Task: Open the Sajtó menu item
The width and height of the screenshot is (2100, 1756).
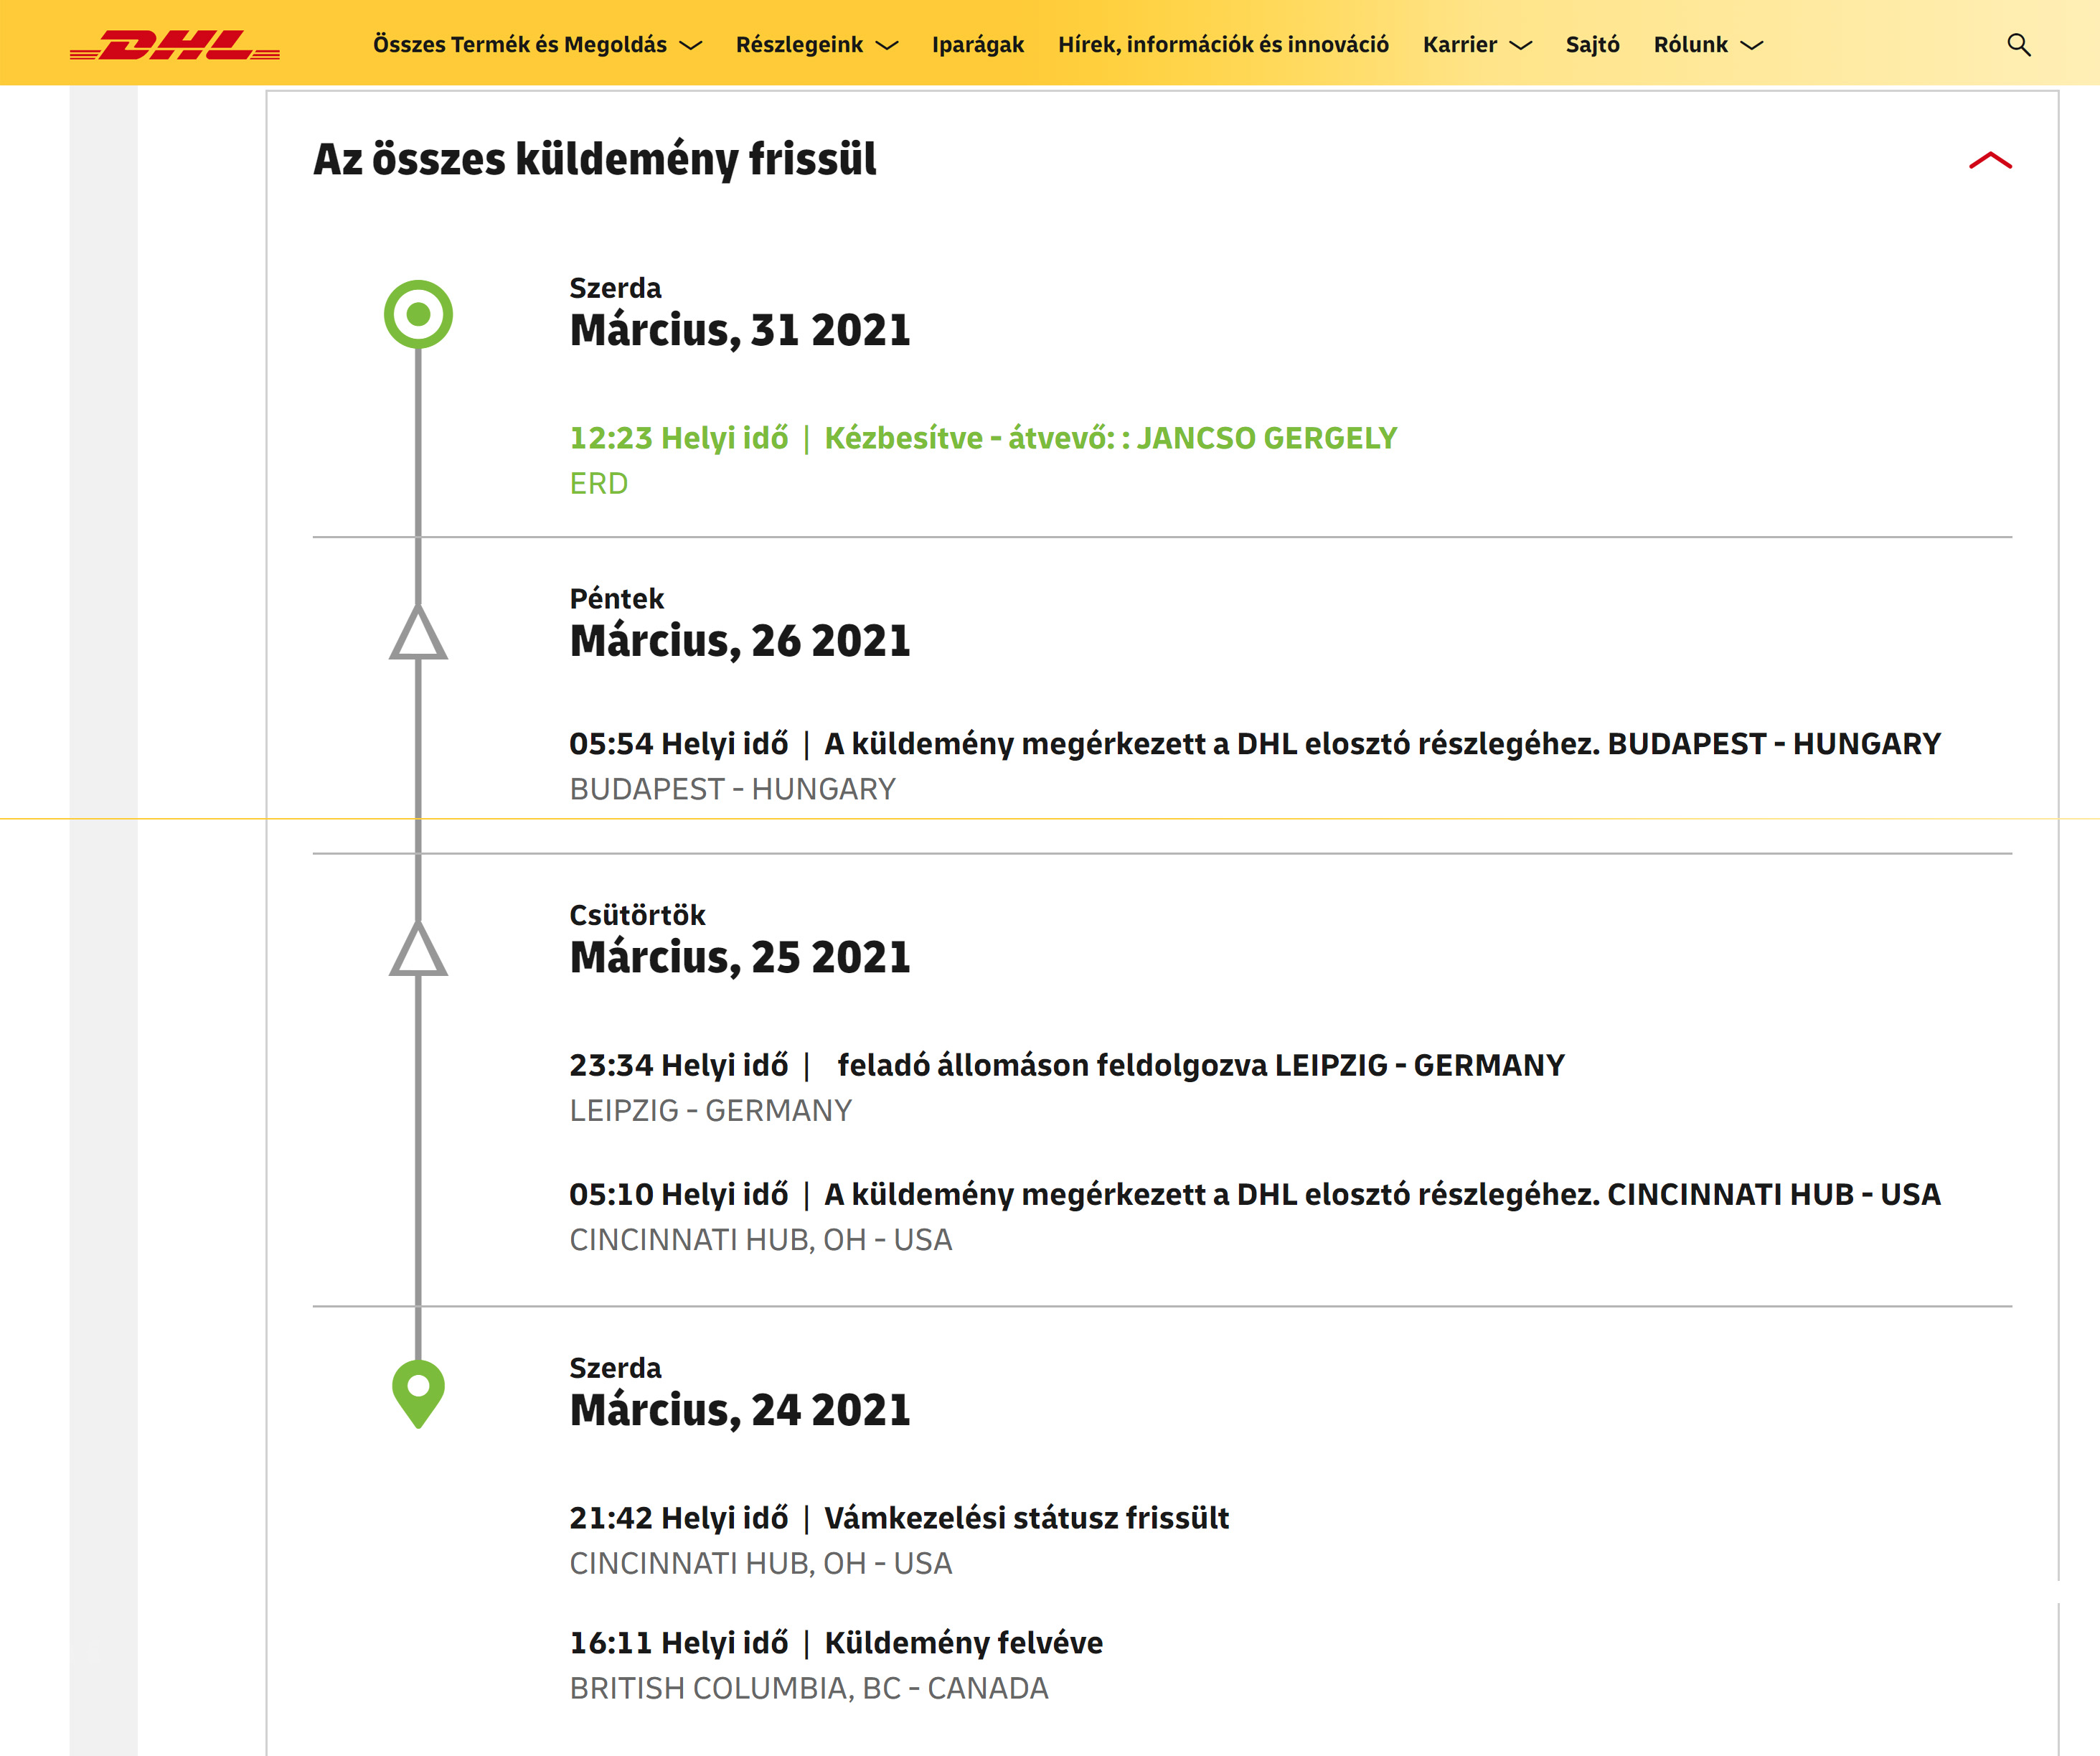Action: click(x=1592, y=45)
